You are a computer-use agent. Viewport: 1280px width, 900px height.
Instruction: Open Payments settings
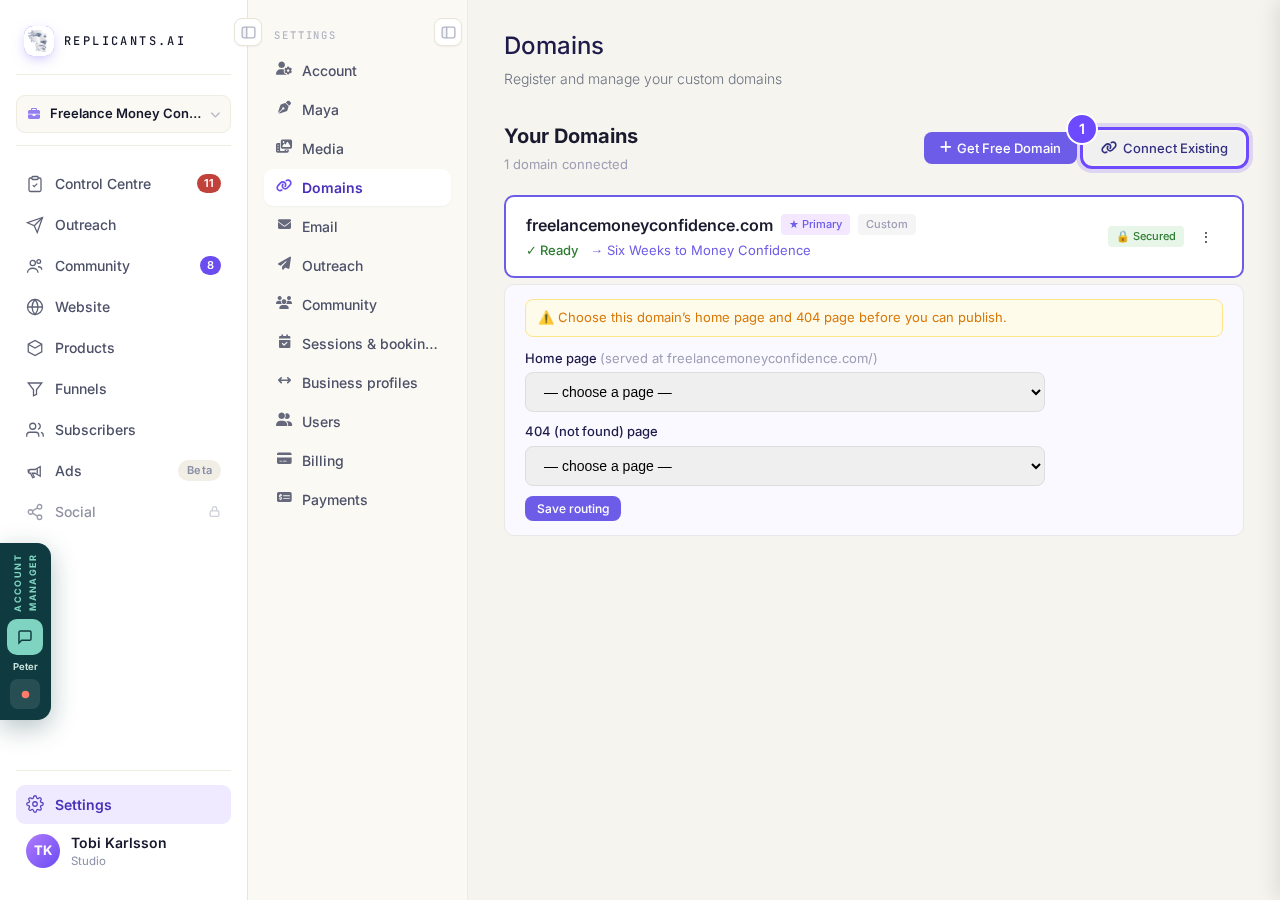coord(357,500)
